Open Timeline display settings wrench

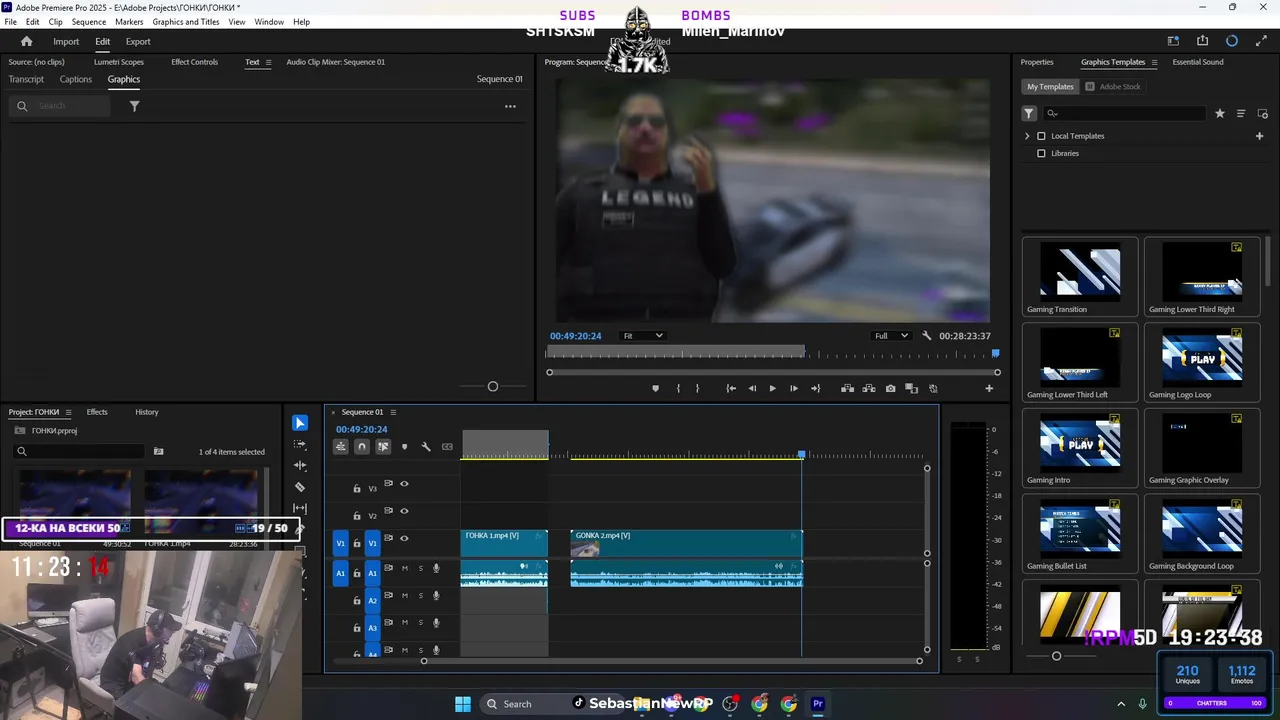pyautogui.click(x=426, y=447)
